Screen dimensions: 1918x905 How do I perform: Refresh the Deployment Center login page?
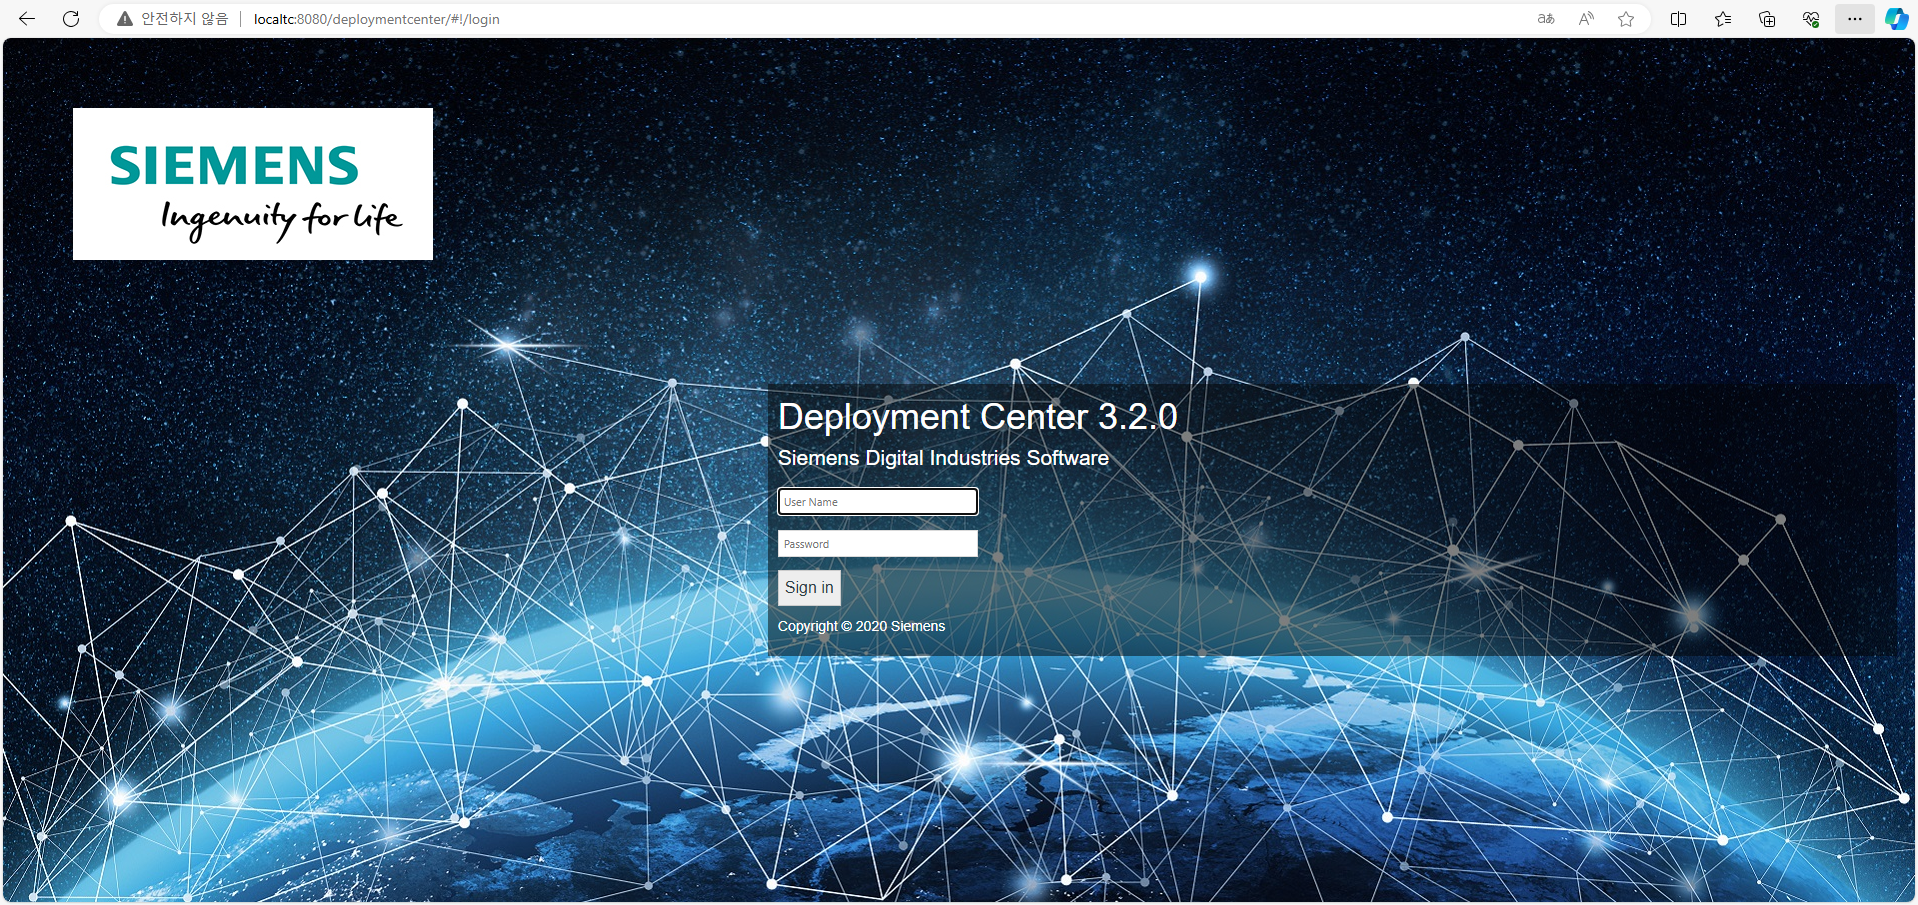click(x=71, y=19)
